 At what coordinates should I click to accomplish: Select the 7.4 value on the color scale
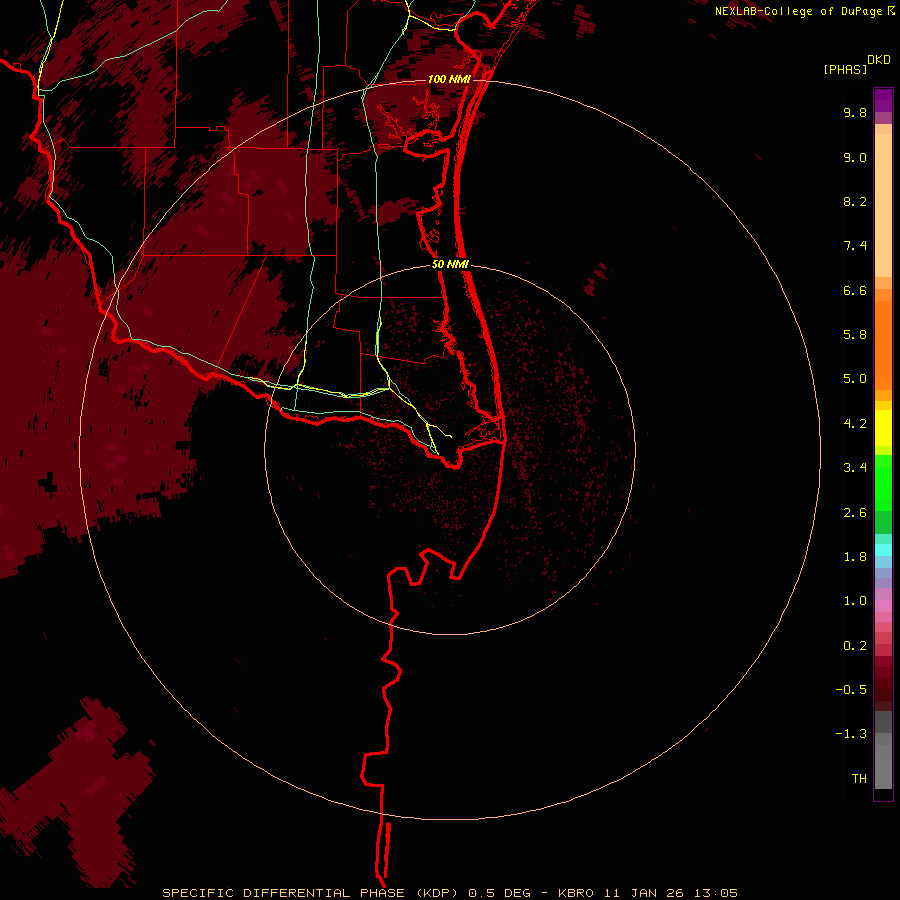pos(855,246)
